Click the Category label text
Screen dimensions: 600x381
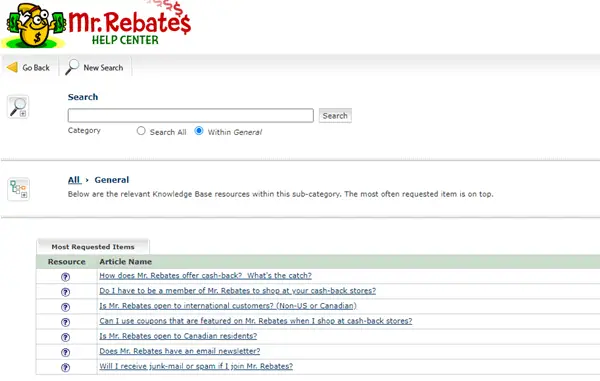tap(84, 130)
